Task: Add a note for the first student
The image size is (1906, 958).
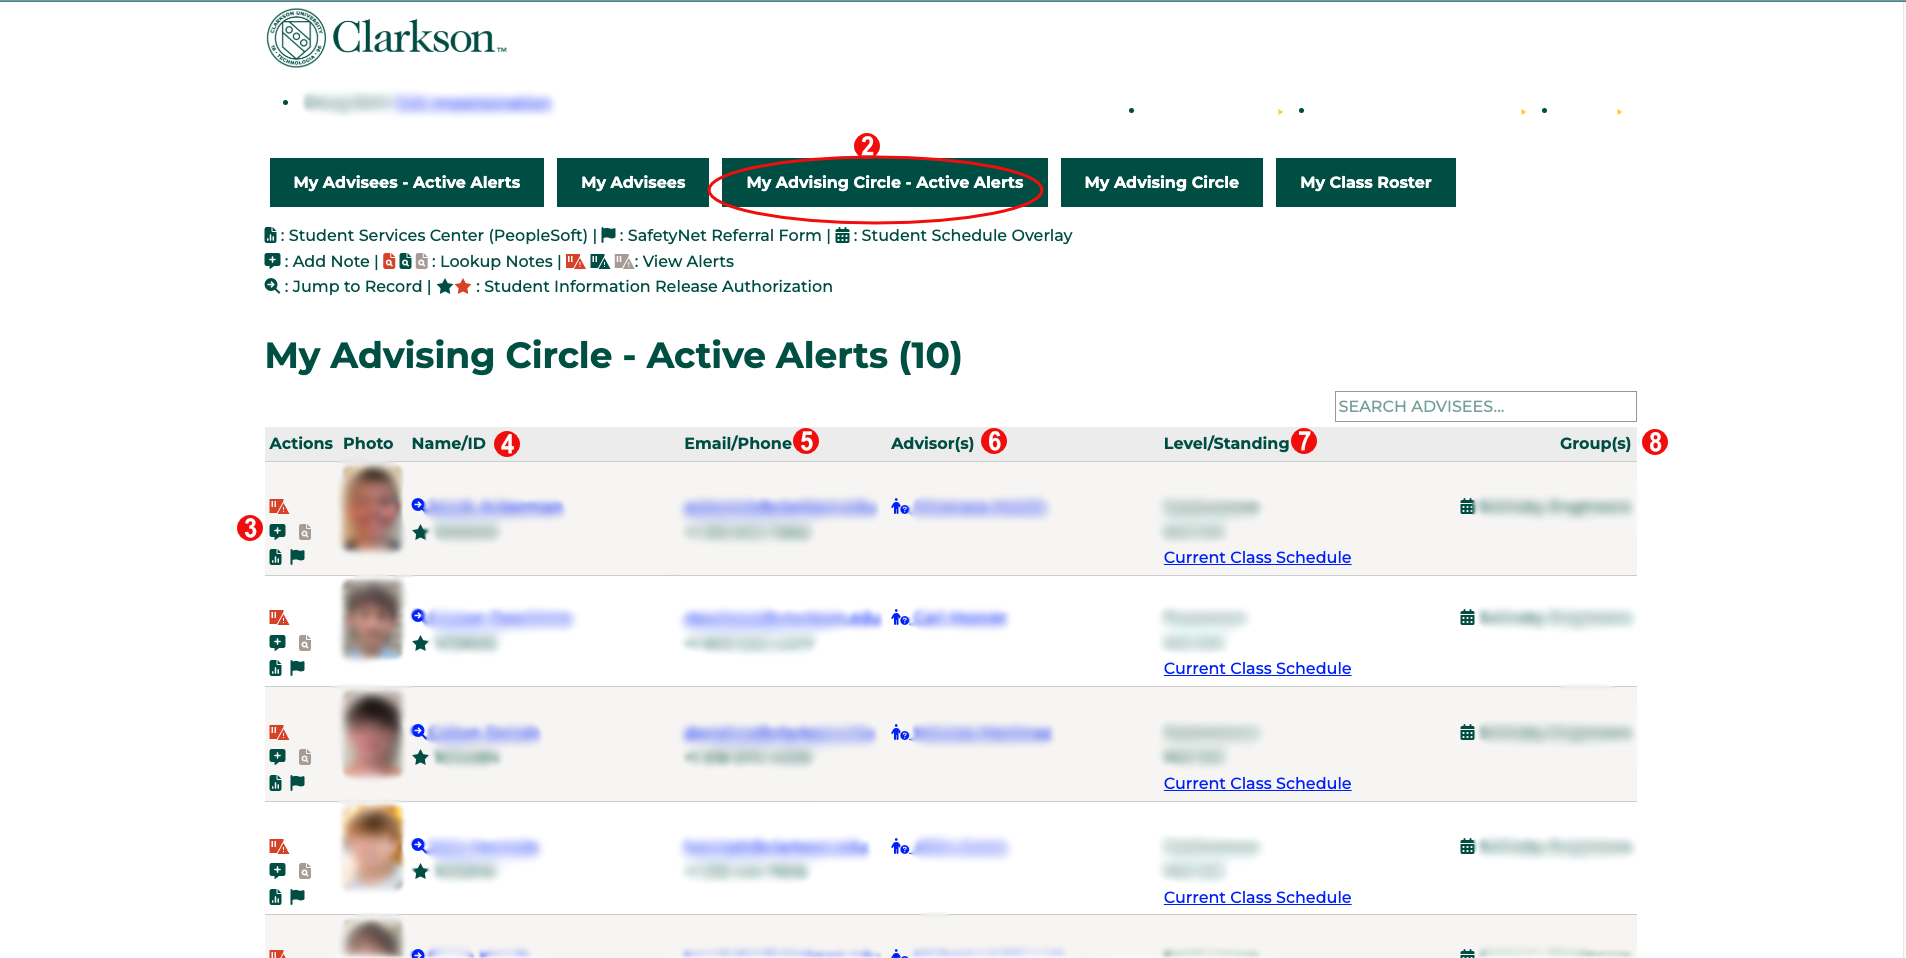Action: pos(278,531)
